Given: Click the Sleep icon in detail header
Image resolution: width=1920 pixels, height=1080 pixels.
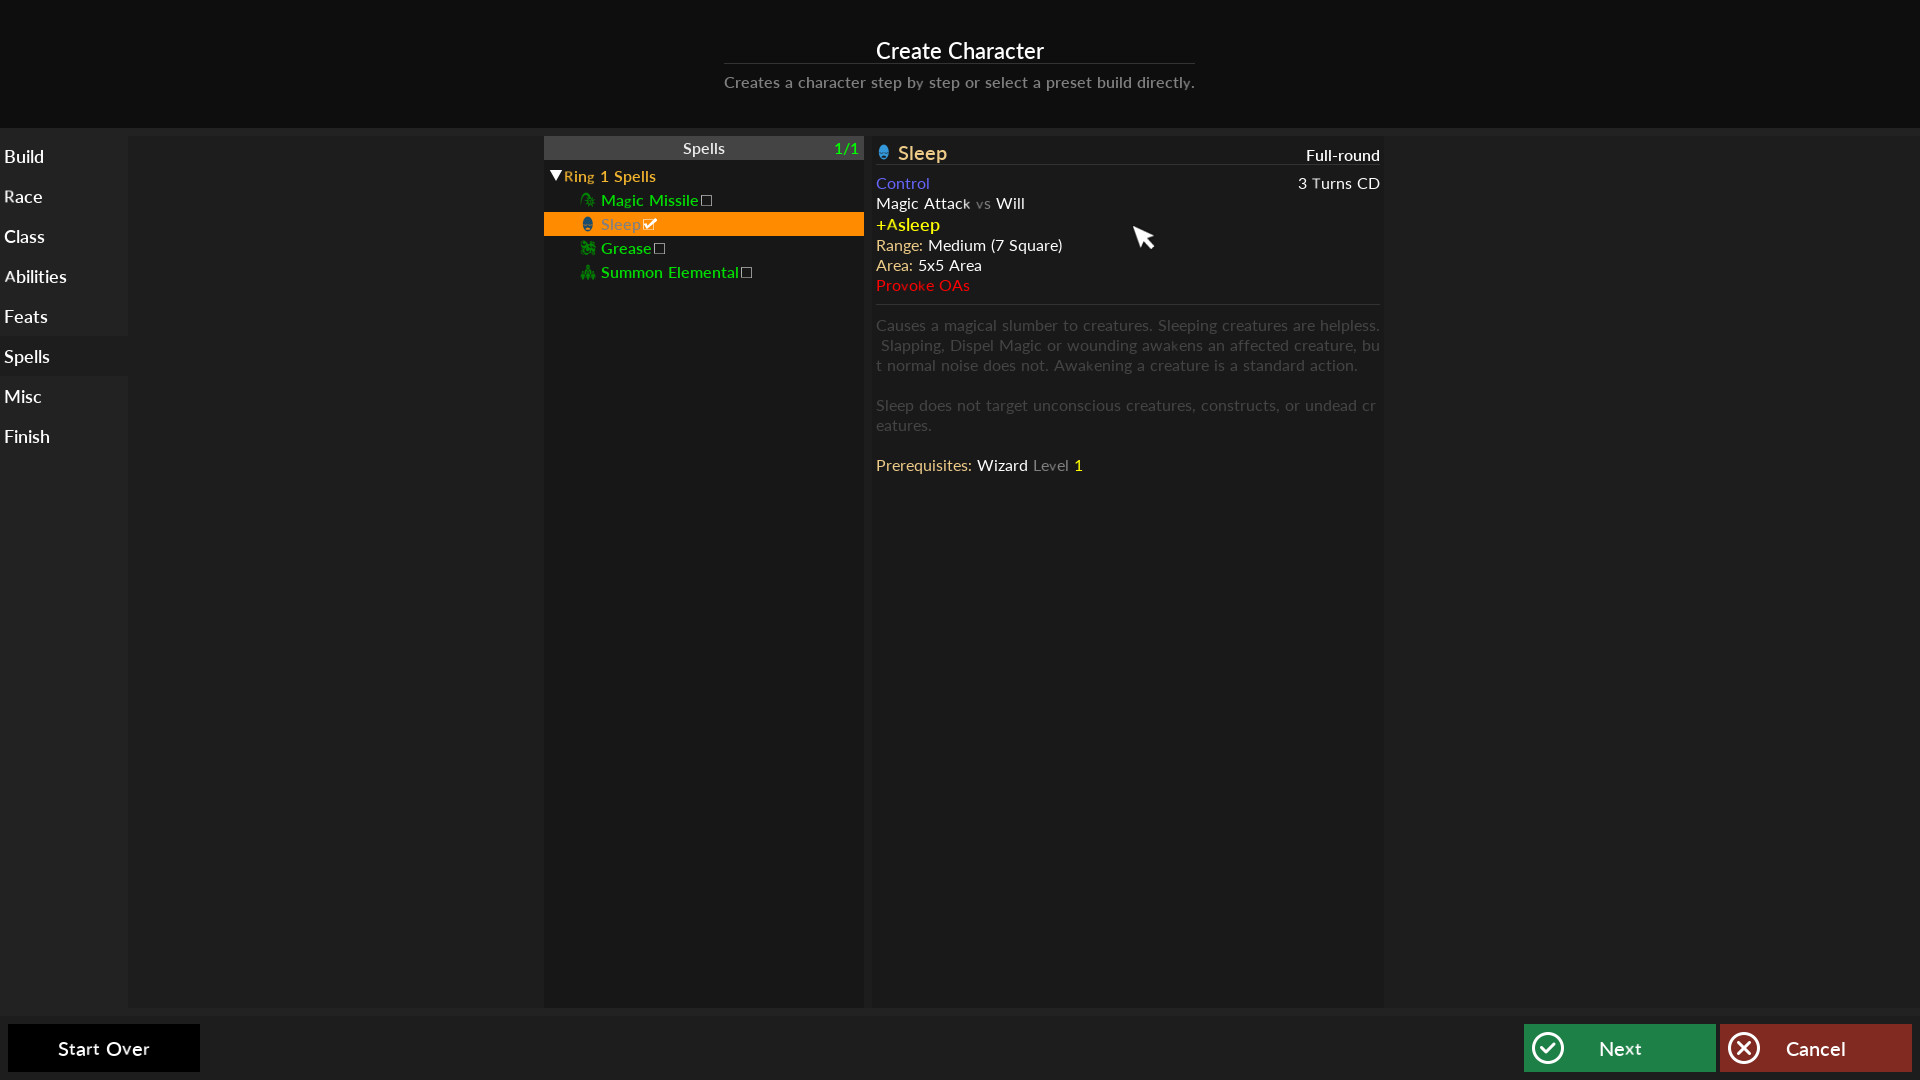Looking at the screenshot, I should 884,153.
